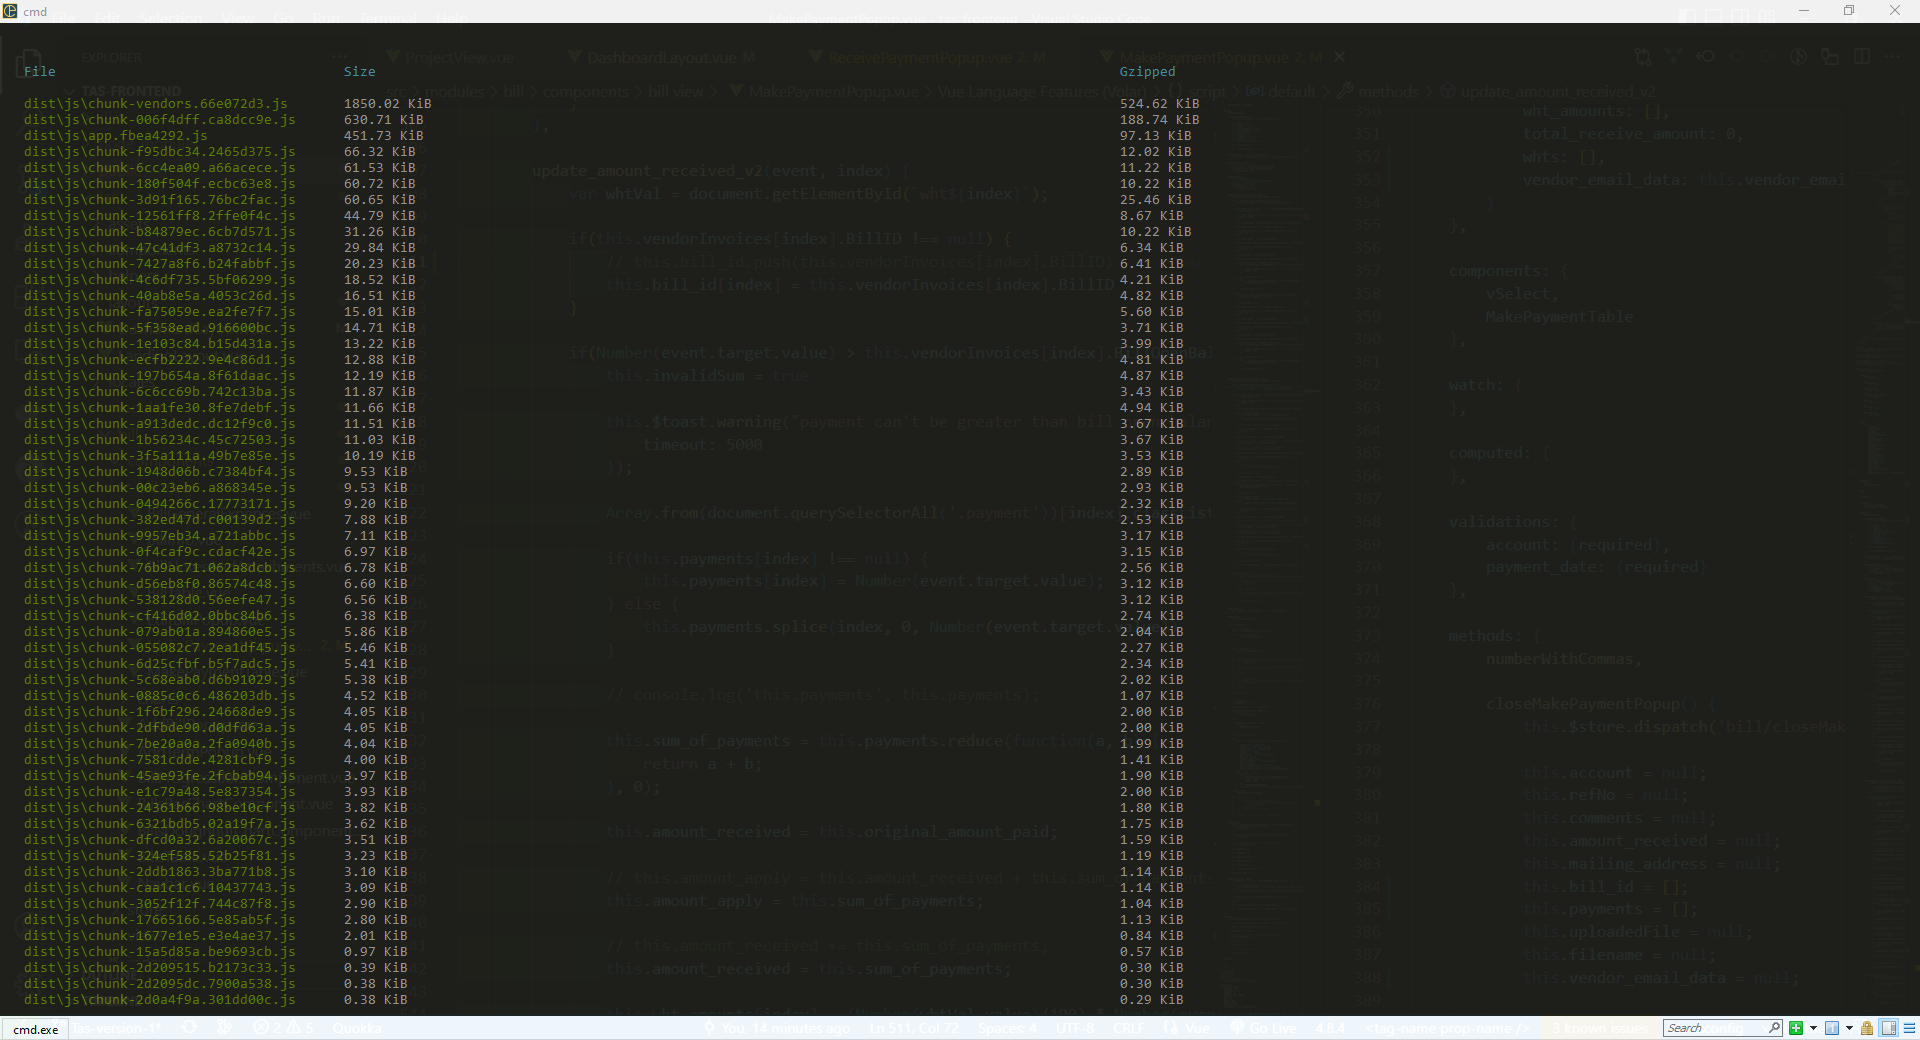
Task: Click dist\js\chunk-3f5a111a.49b7e85e.js line
Action: (160, 456)
